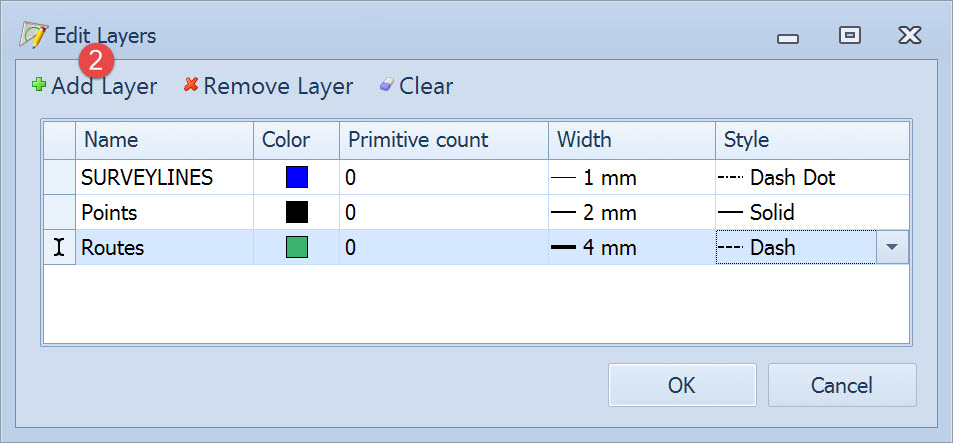Click the green Routes color swatch
The height and width of the screenshot is (443, 953).
pos(296,247)
